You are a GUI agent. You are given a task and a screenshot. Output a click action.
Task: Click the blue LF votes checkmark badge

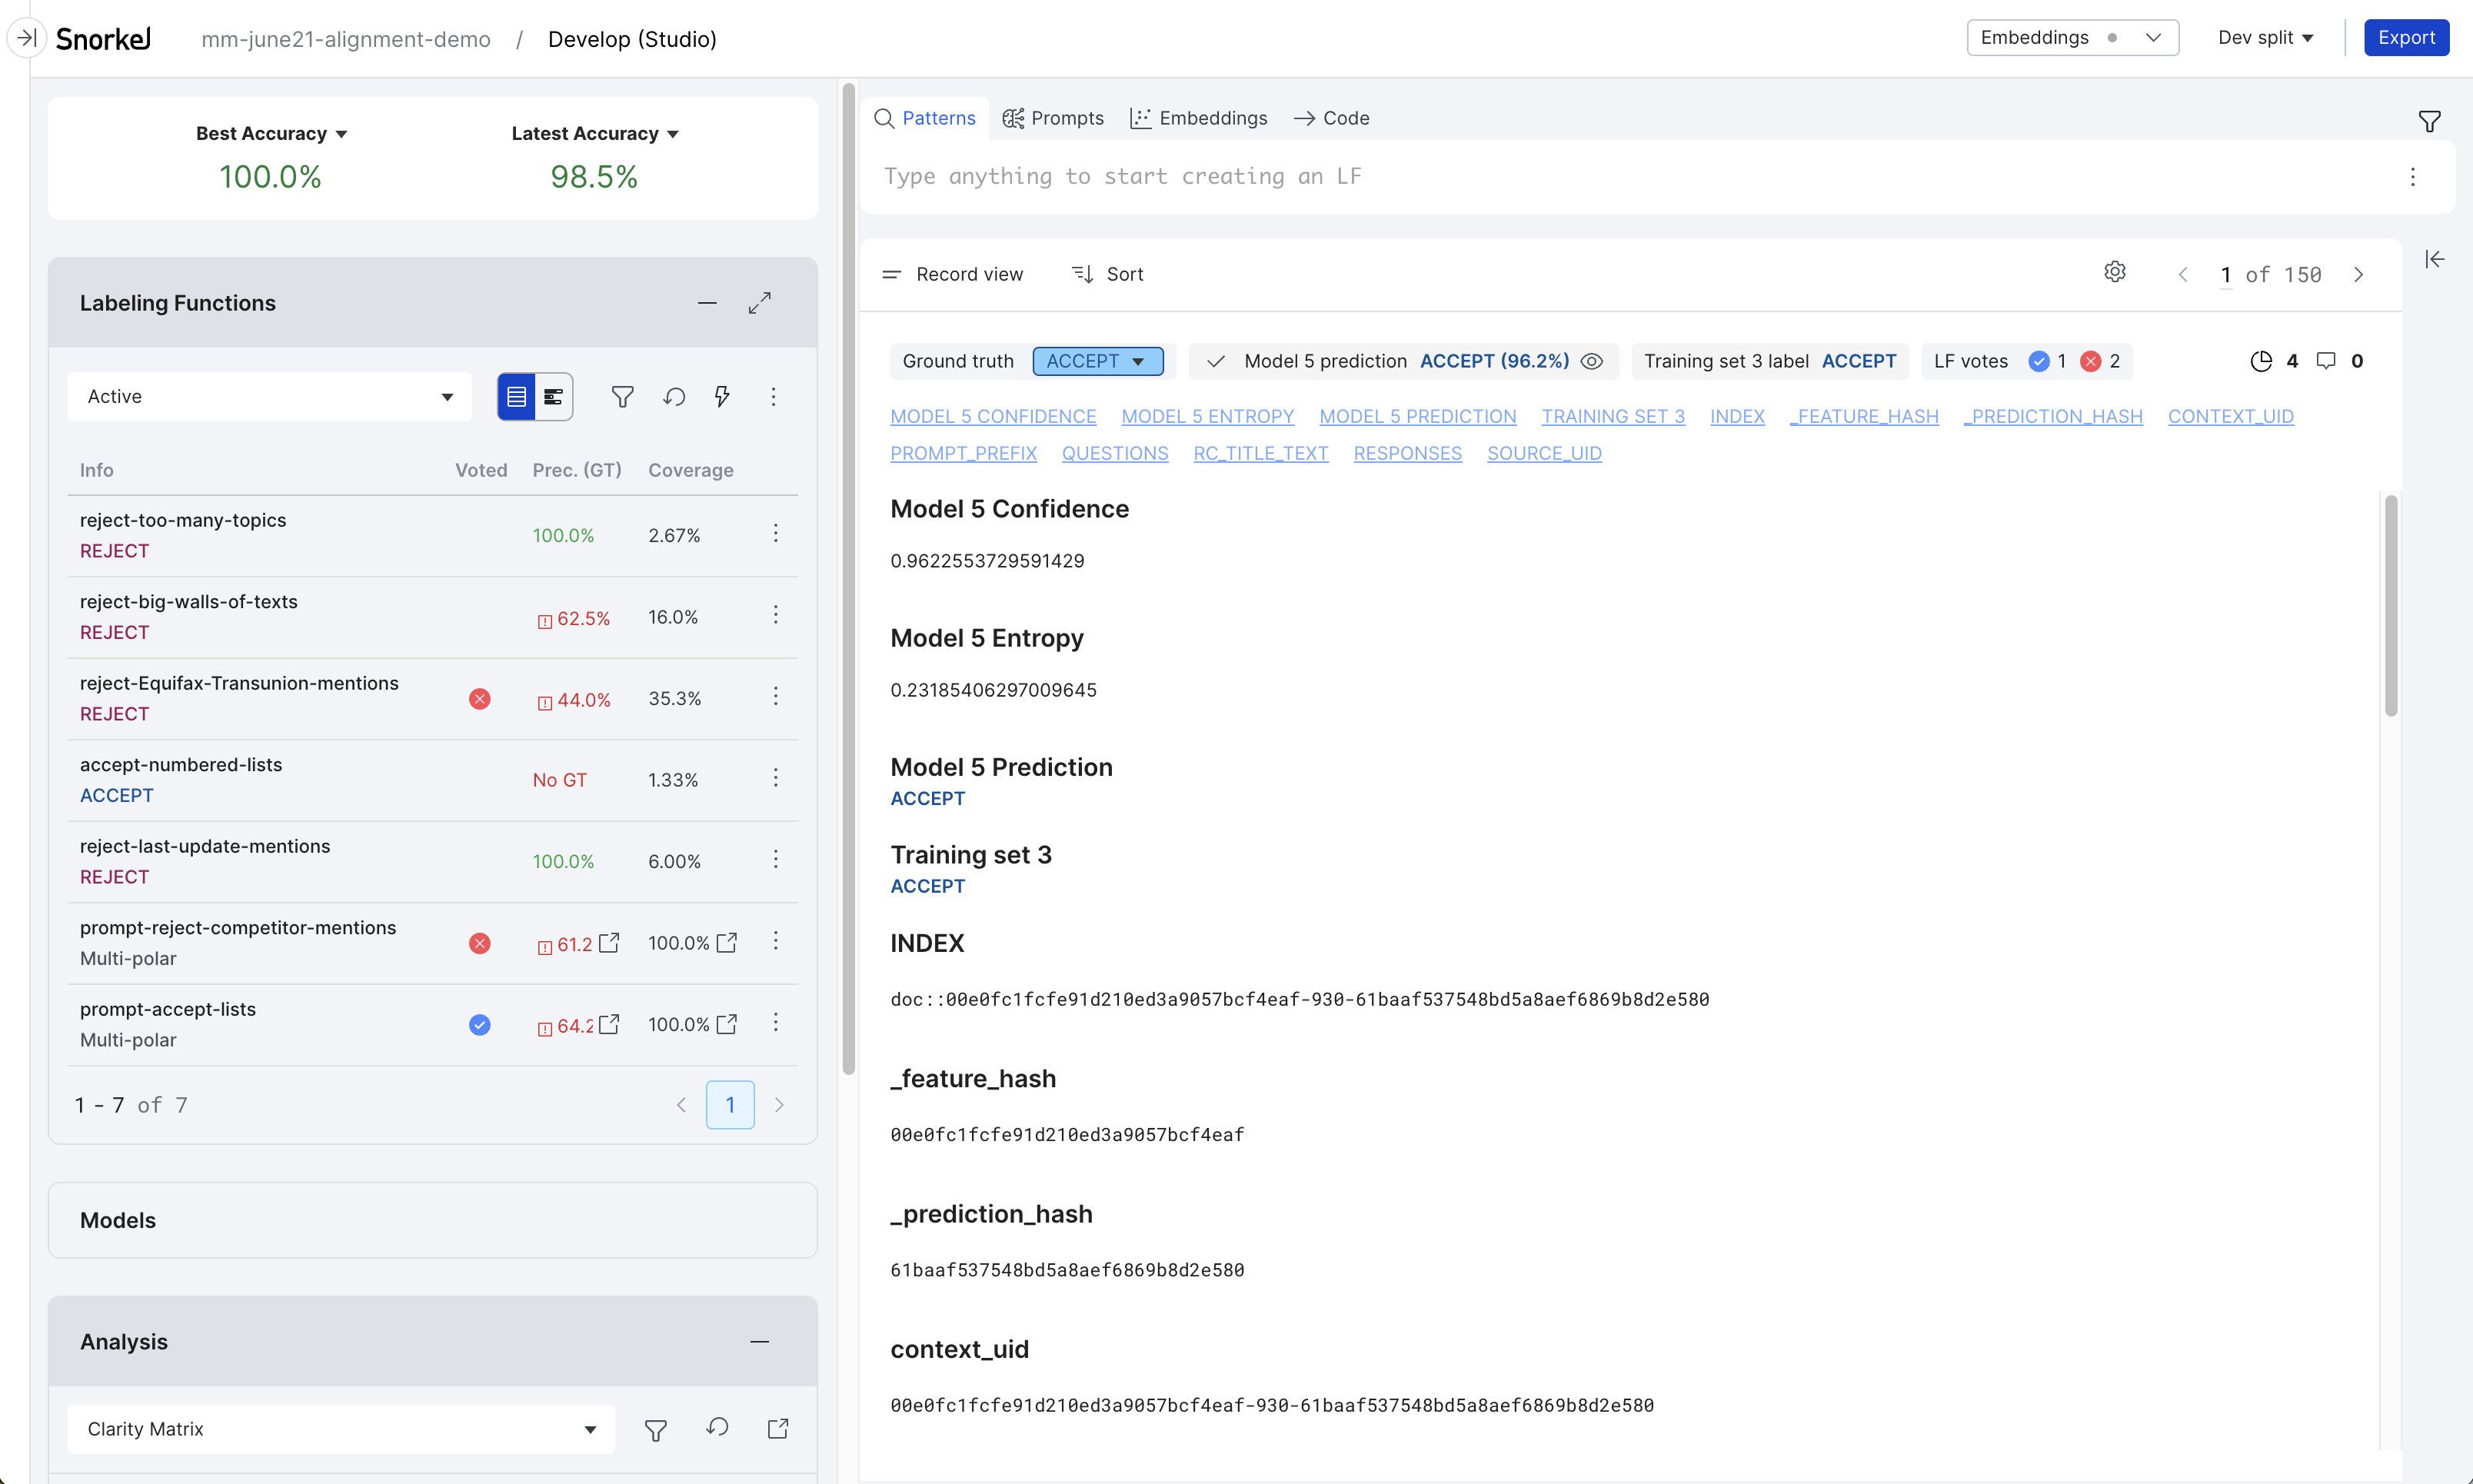2039,361
